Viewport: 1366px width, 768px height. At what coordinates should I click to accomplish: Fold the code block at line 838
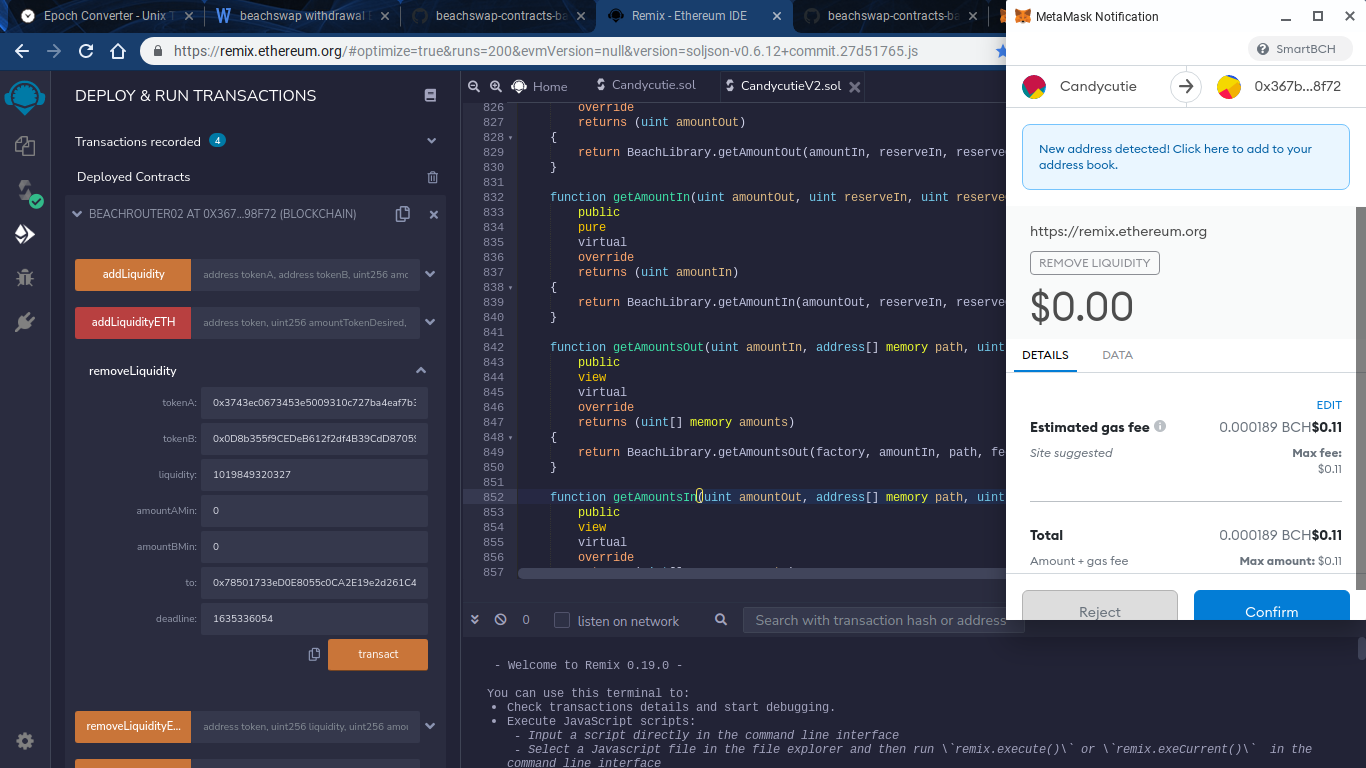[510, 287]
